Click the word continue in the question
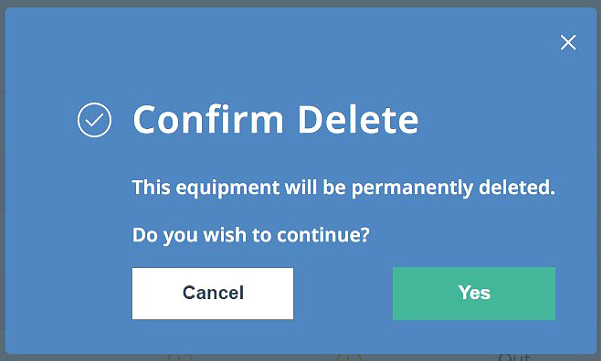Image resolution: width=601 pixels, height=361 pixels. 323,235
